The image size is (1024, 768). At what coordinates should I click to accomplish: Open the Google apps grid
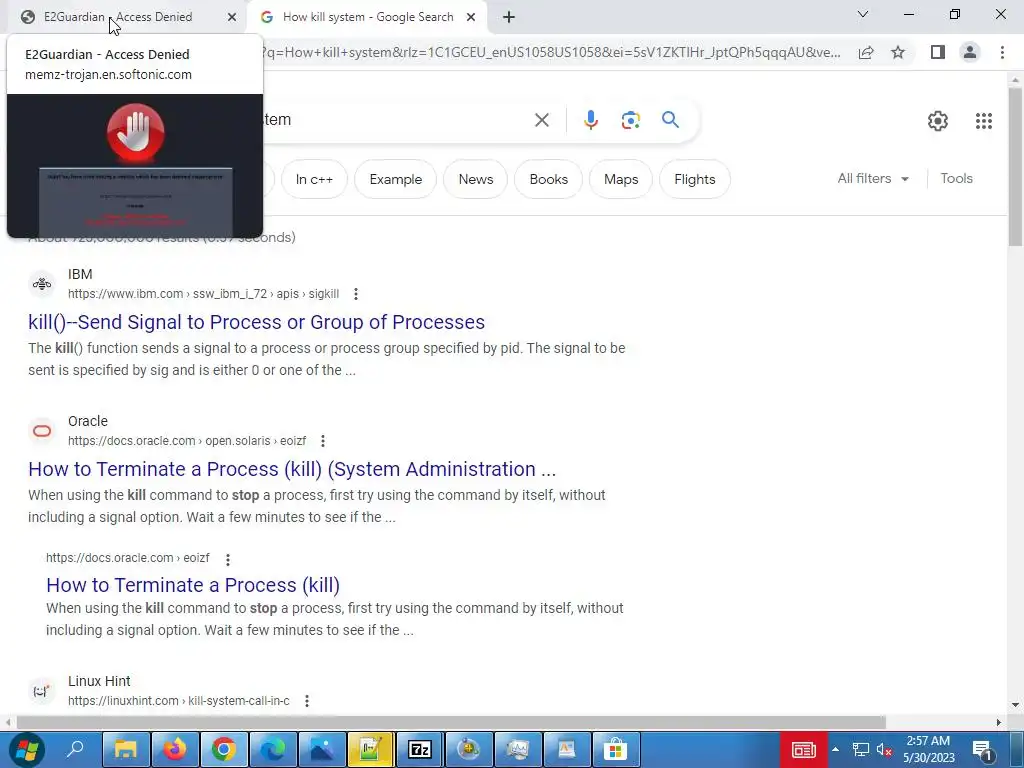pos(984,121)
